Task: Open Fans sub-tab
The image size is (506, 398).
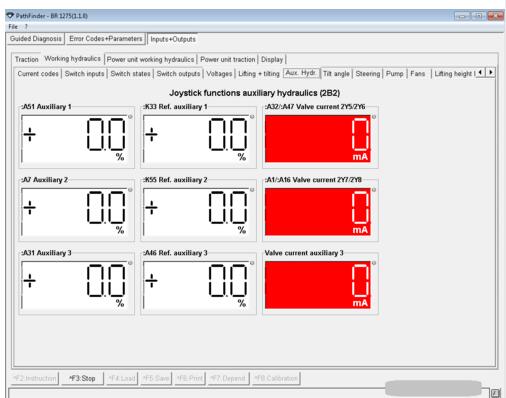Action: (418, 74)
